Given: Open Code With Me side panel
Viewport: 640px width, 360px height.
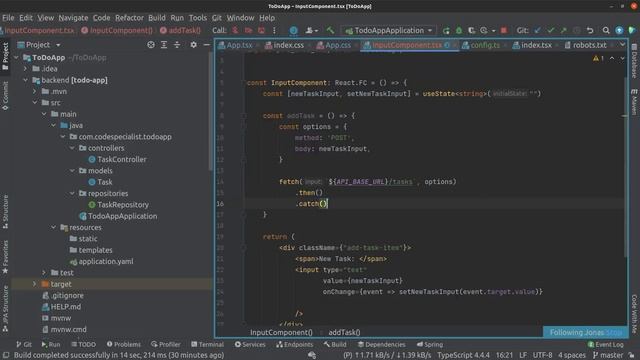Looking at the screenshot, I should pyautogui.click(x=634, y=314).
